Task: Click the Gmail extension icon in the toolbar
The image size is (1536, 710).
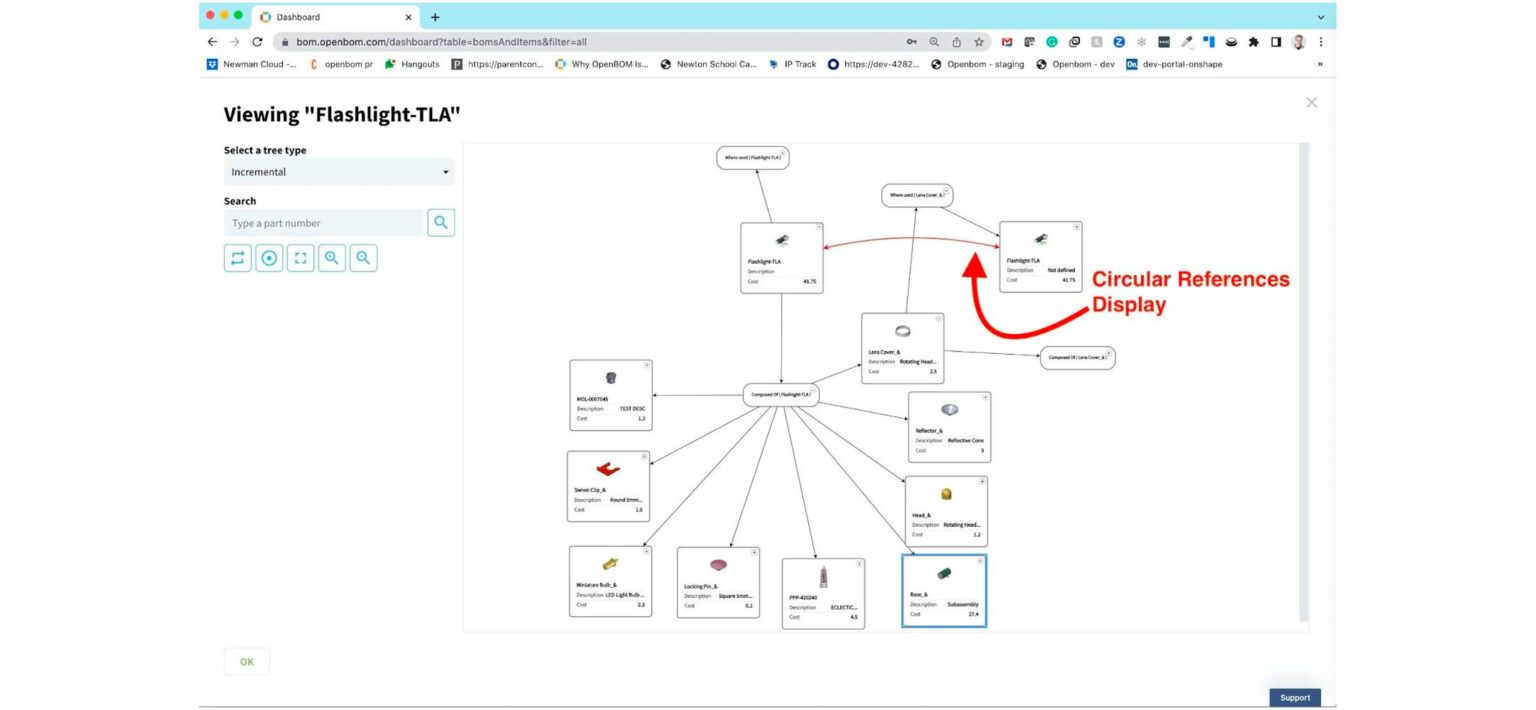Action: pyautogui.click(x=1006, y=42)
